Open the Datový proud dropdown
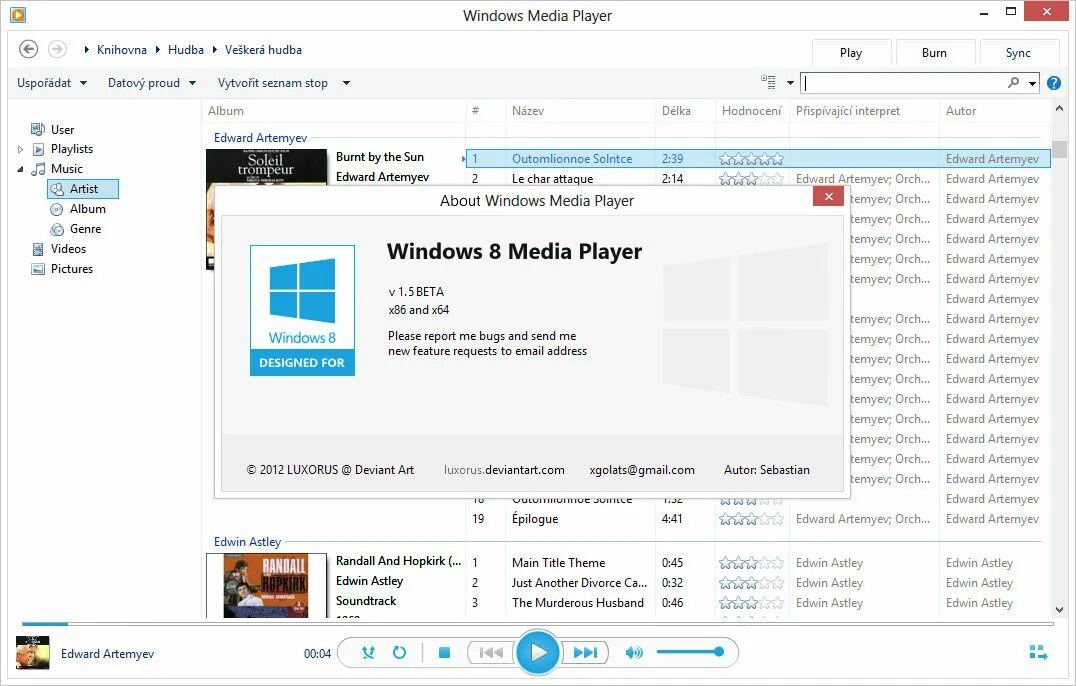Viewport: 1076px width, 686px height. [x=152, y=82]
